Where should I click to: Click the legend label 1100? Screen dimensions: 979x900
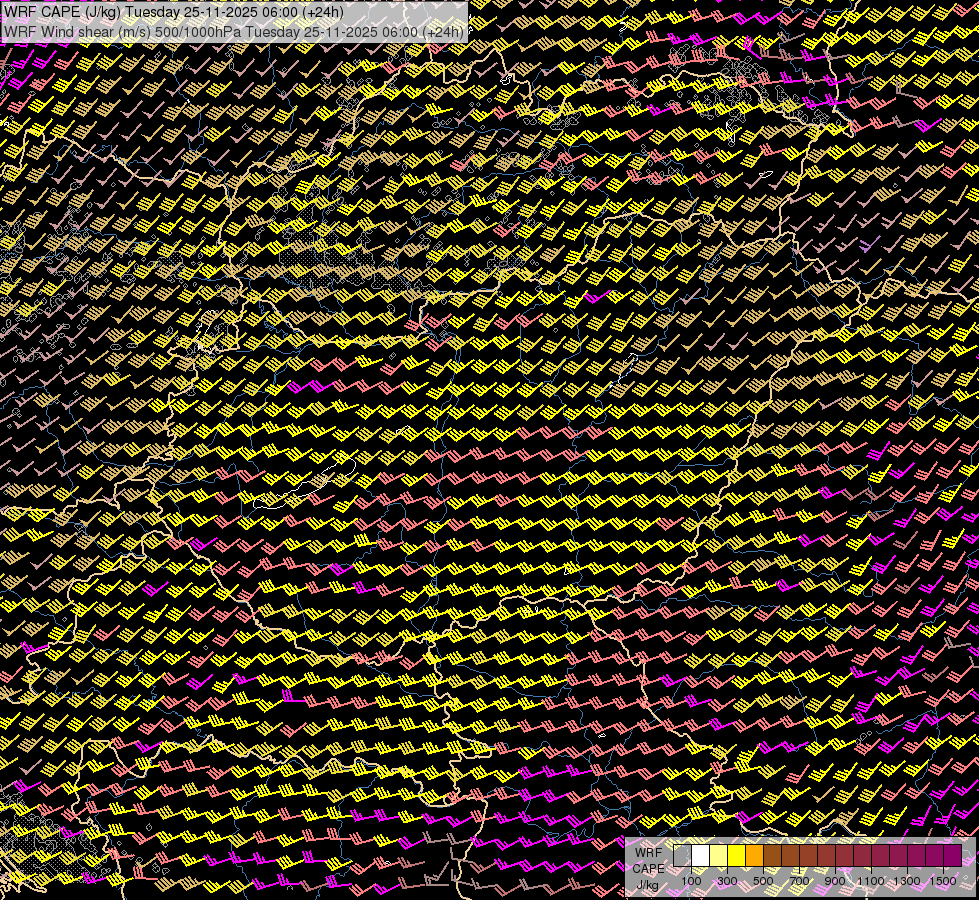pyautogui.click(x=871, y=881)
